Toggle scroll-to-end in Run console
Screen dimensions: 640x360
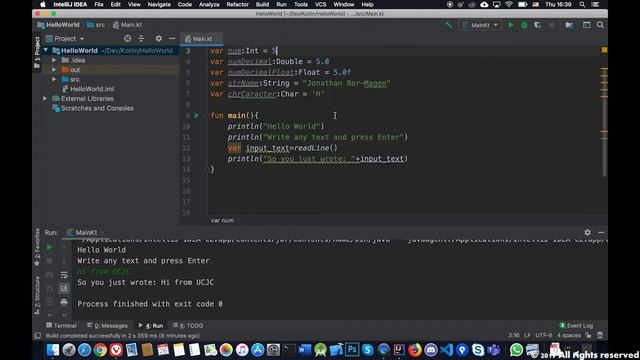[x=64, y=289]
